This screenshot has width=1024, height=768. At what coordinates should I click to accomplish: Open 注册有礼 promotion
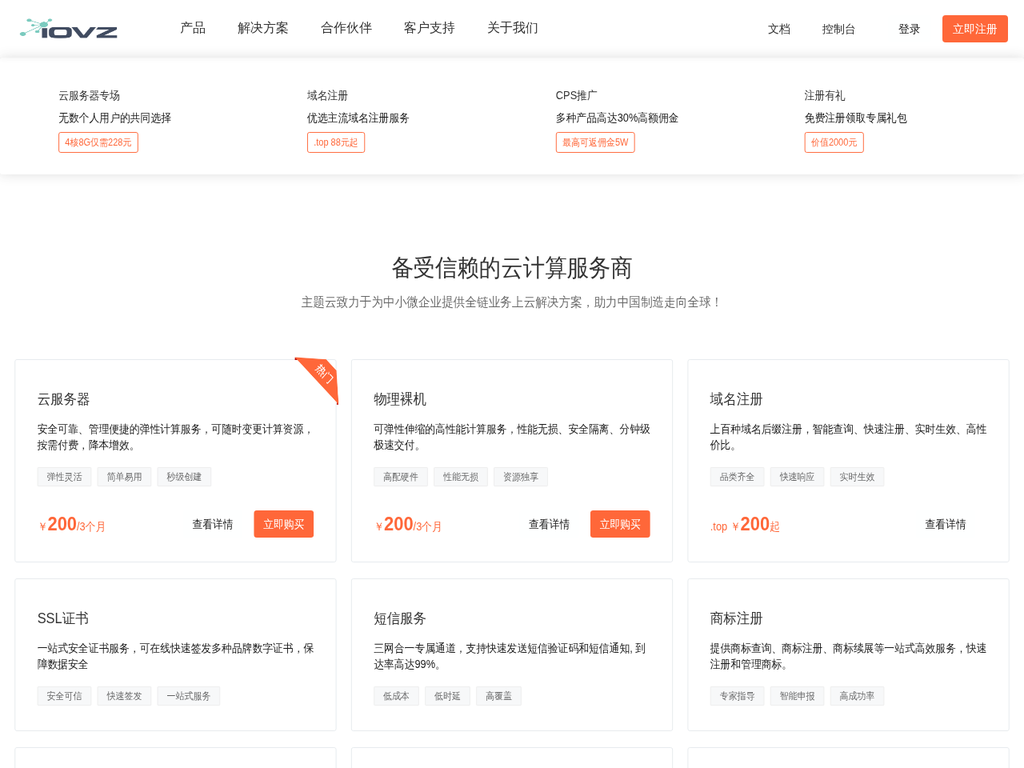point(824,96)
